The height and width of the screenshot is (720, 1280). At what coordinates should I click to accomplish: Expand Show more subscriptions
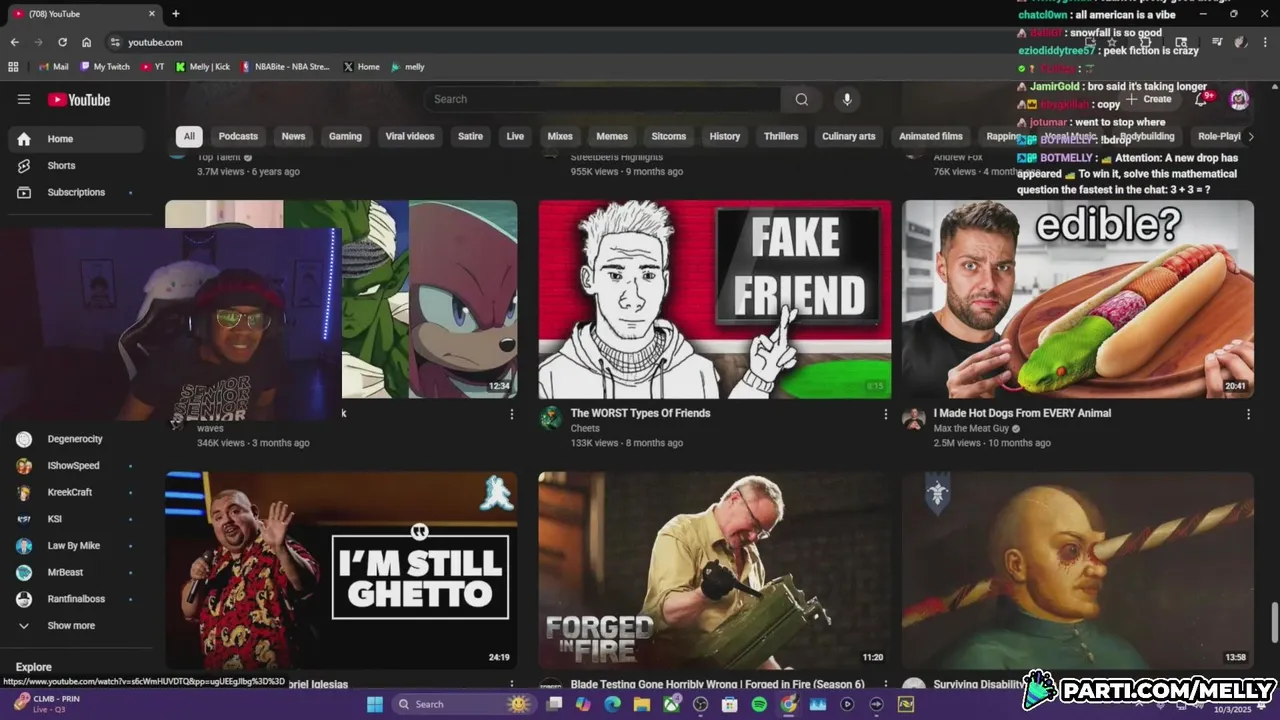(x=76, y=626)
